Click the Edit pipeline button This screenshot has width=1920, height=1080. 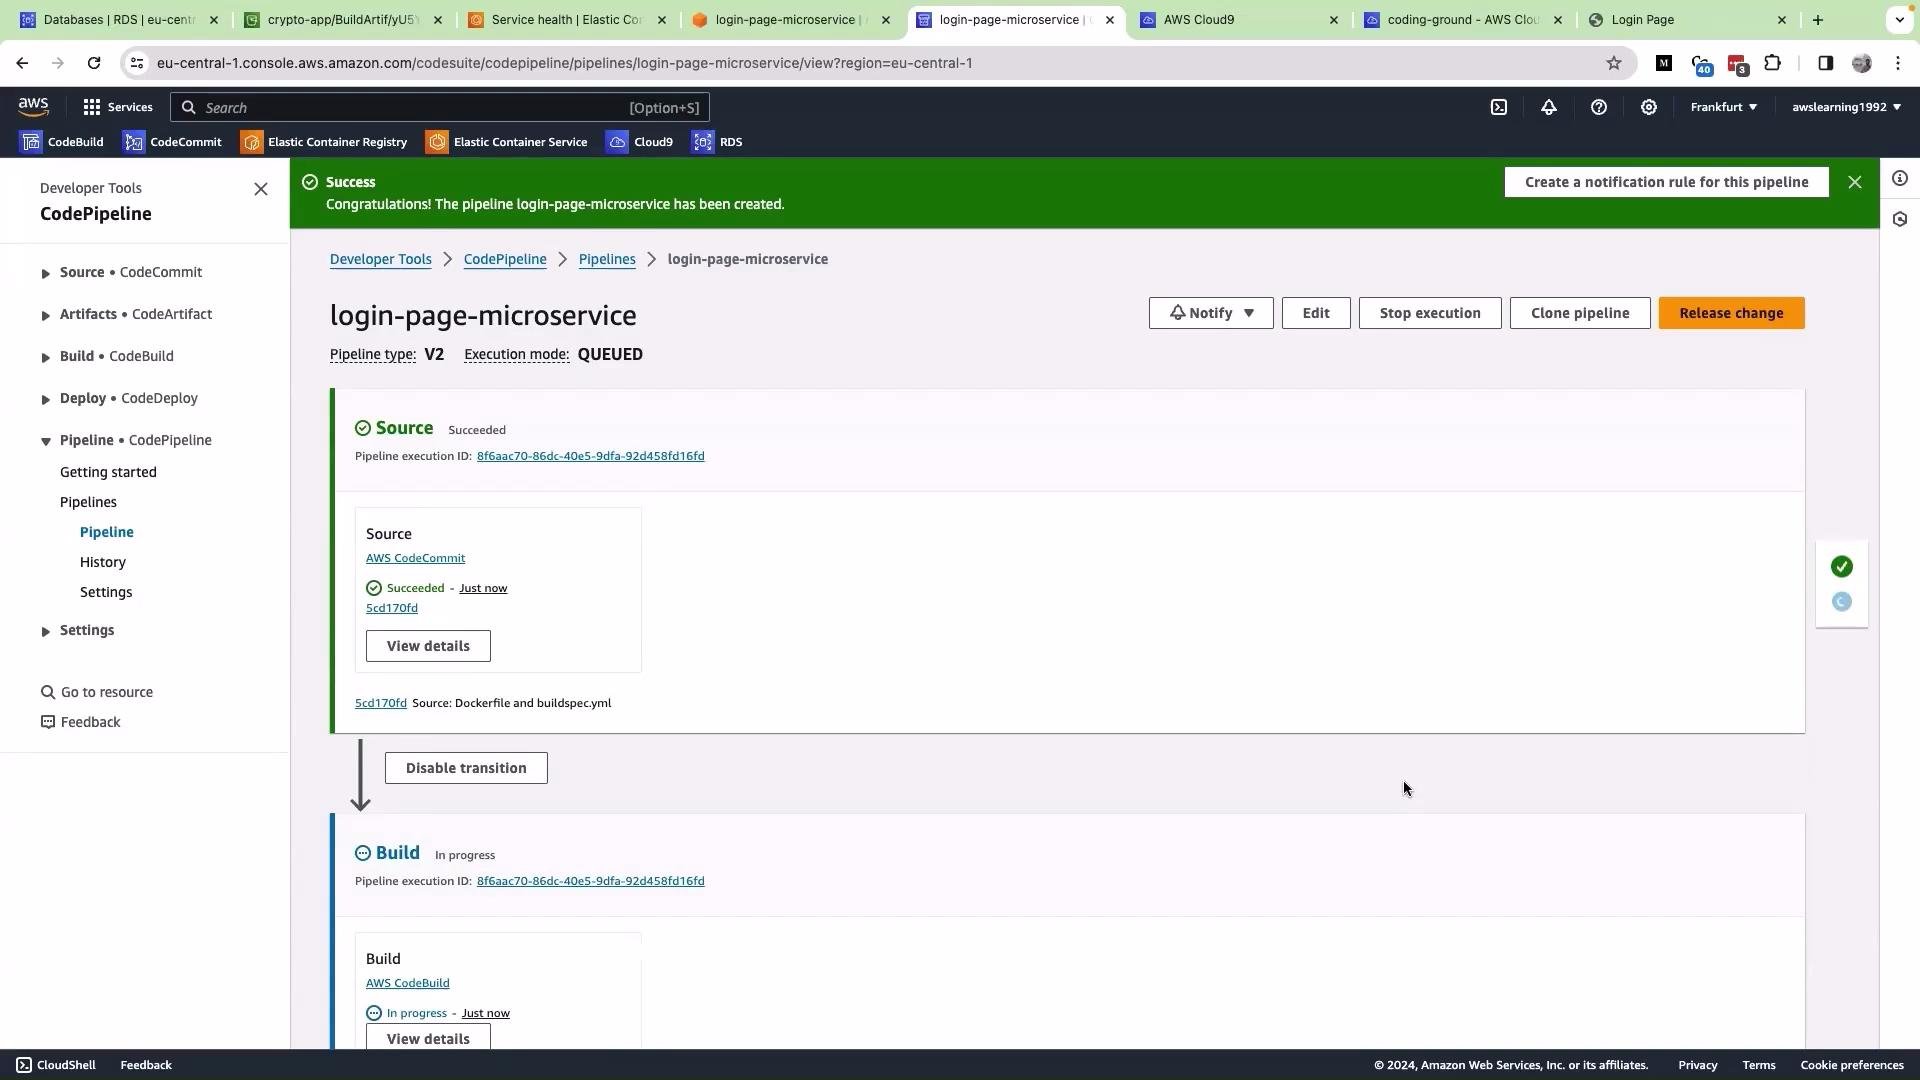[x=1316, y=313]
